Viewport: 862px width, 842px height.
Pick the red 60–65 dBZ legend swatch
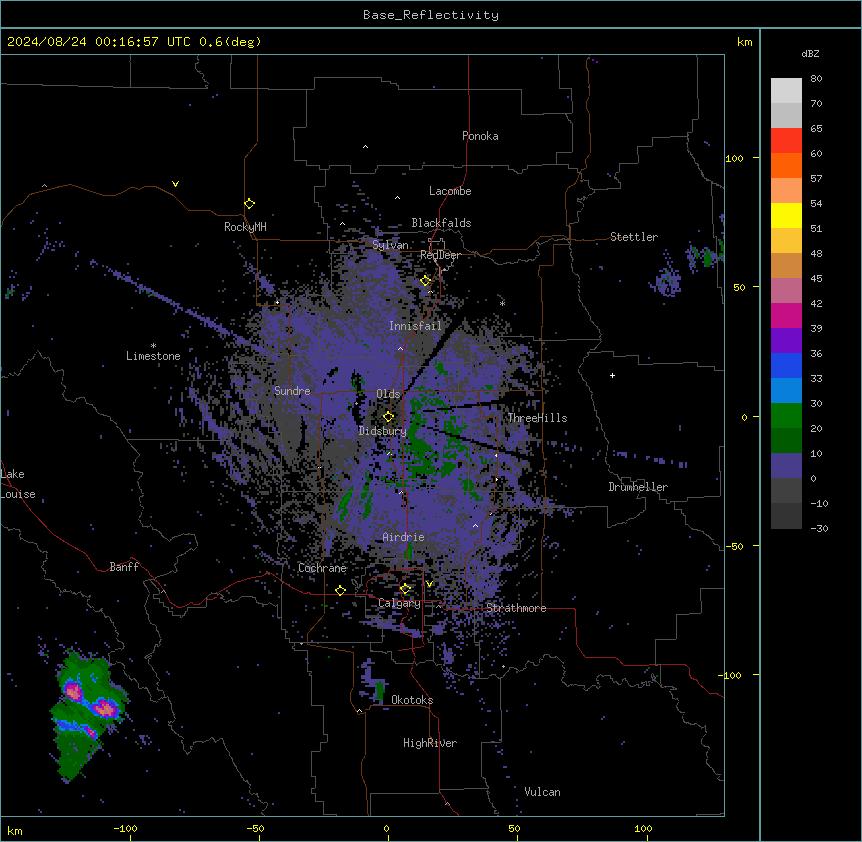point(786,141)
